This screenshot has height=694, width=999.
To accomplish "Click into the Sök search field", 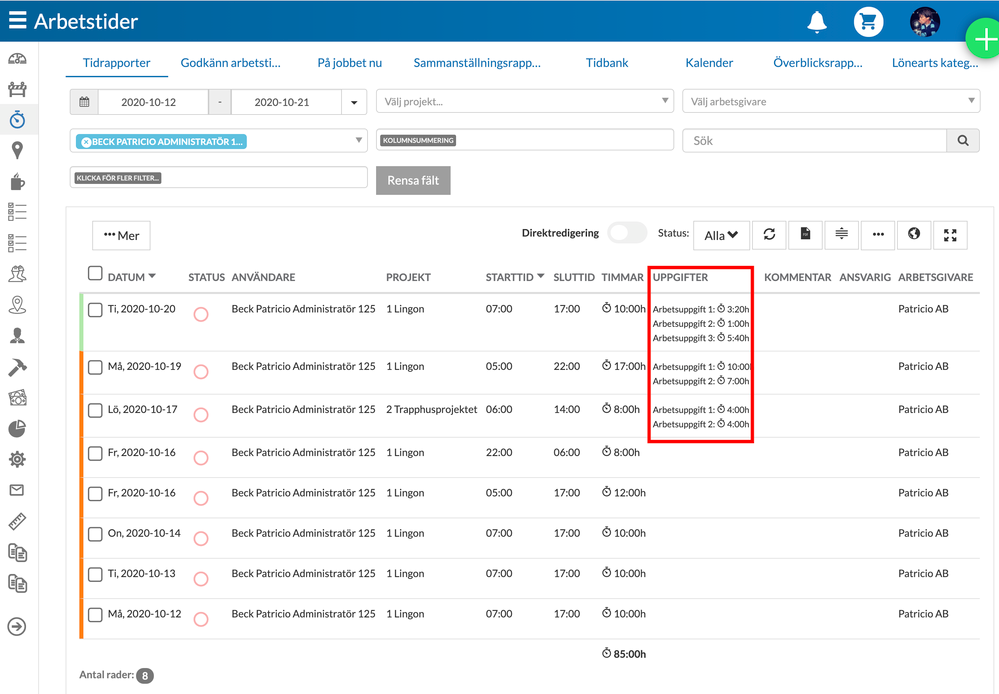I will coord(814,141).
